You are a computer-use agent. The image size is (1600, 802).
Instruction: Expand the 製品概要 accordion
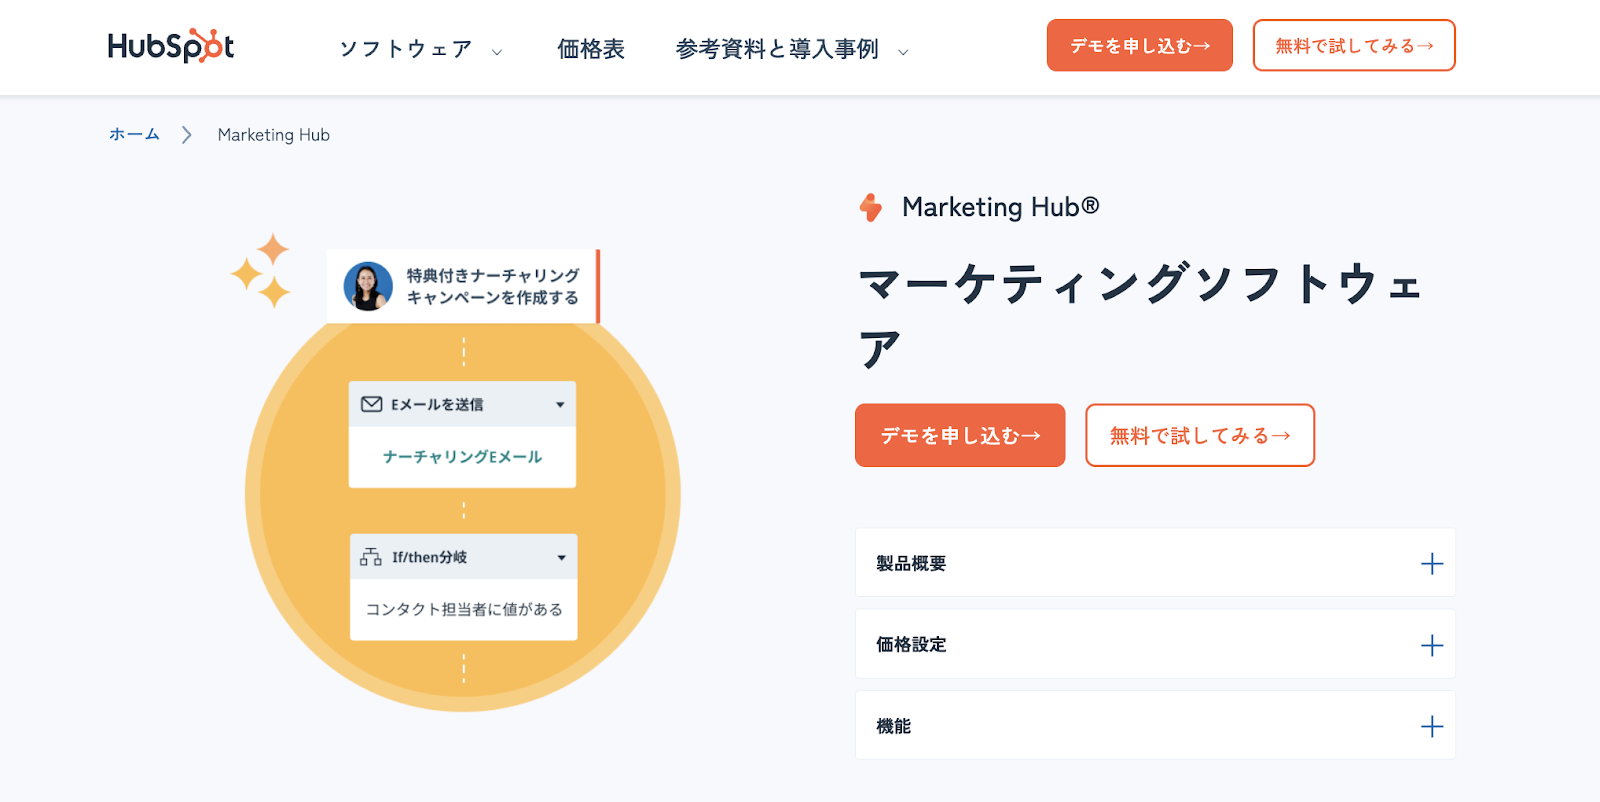pos(1155,563)
